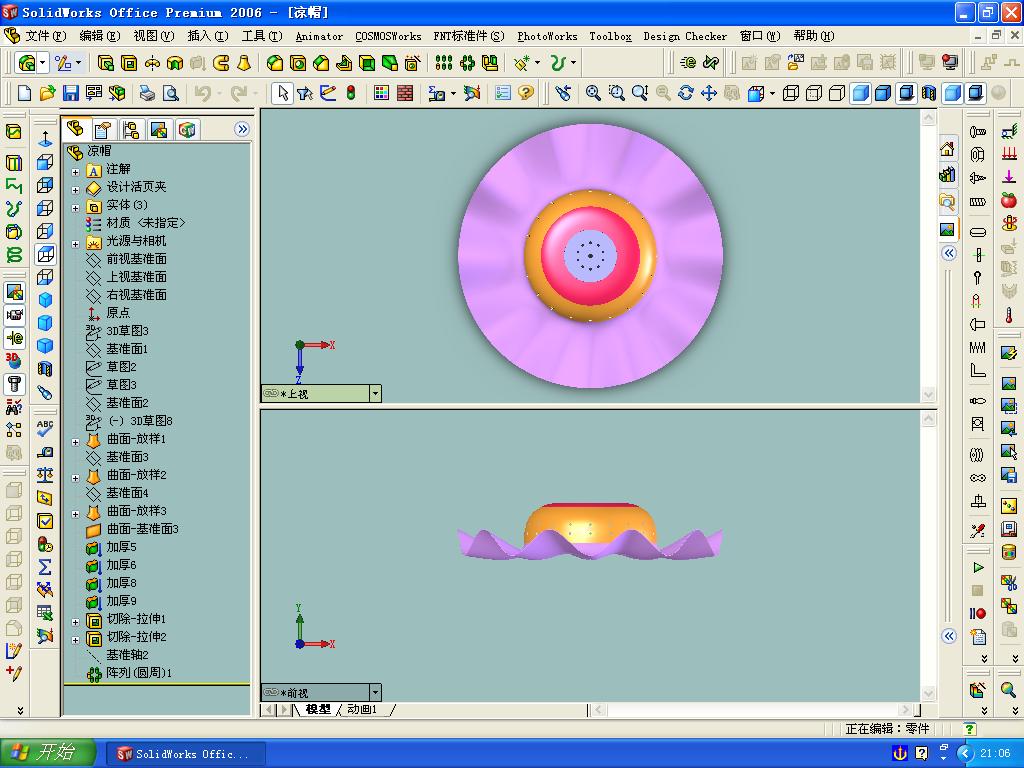1024x768 pixels.
Task: Click the Linear Pattern feature icon
Action: coord(444,63)
